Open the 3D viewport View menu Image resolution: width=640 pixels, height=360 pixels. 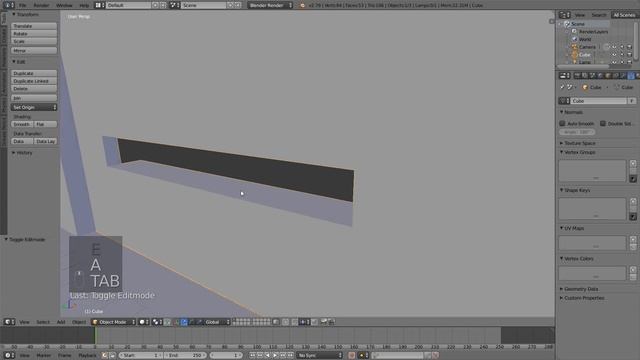pos(24,322)
